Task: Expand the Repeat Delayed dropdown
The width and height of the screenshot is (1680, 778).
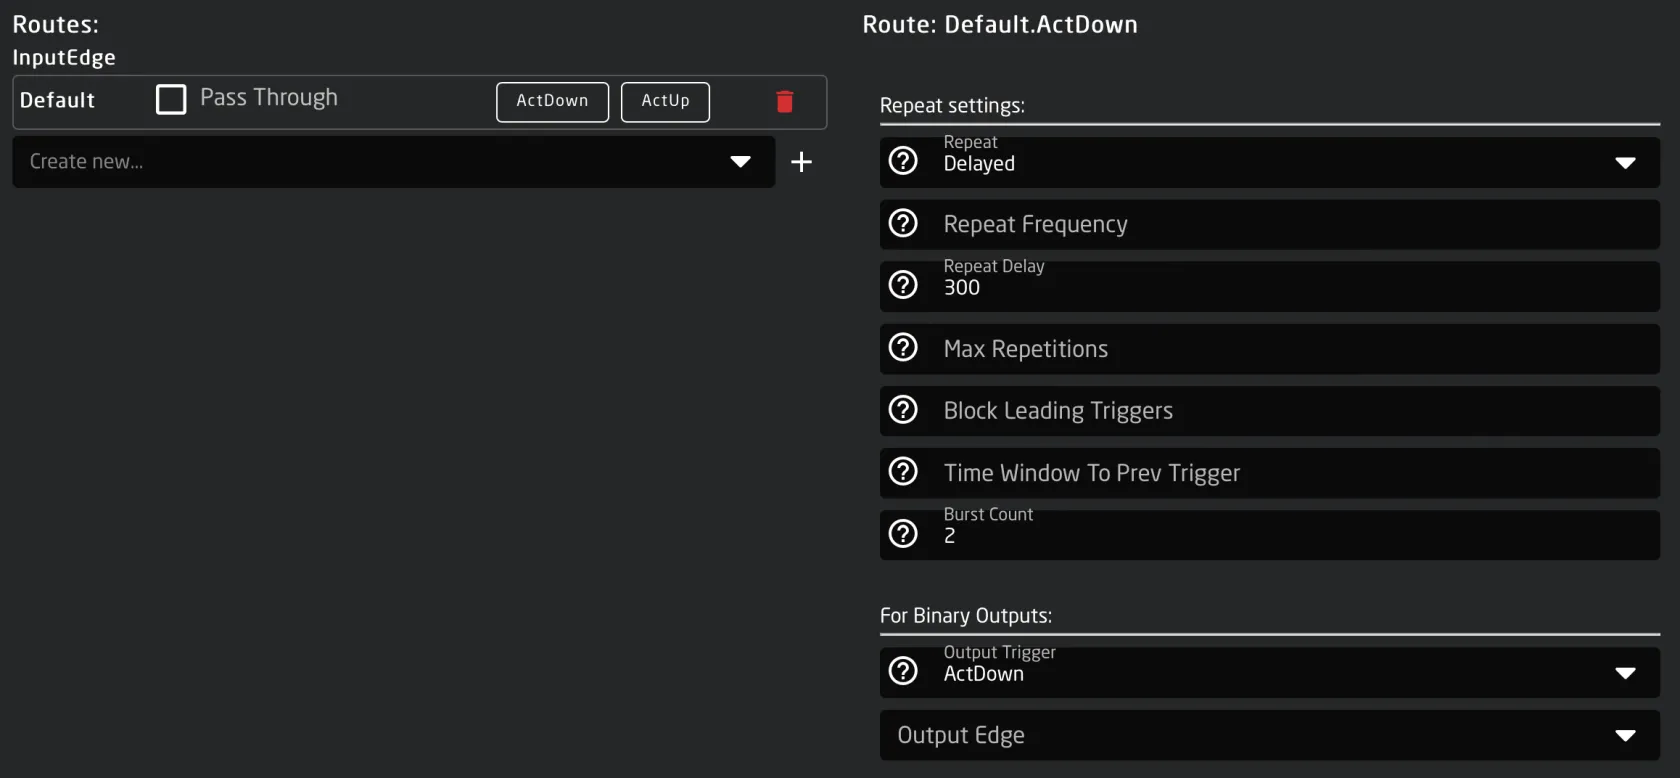Action: 1625,163
